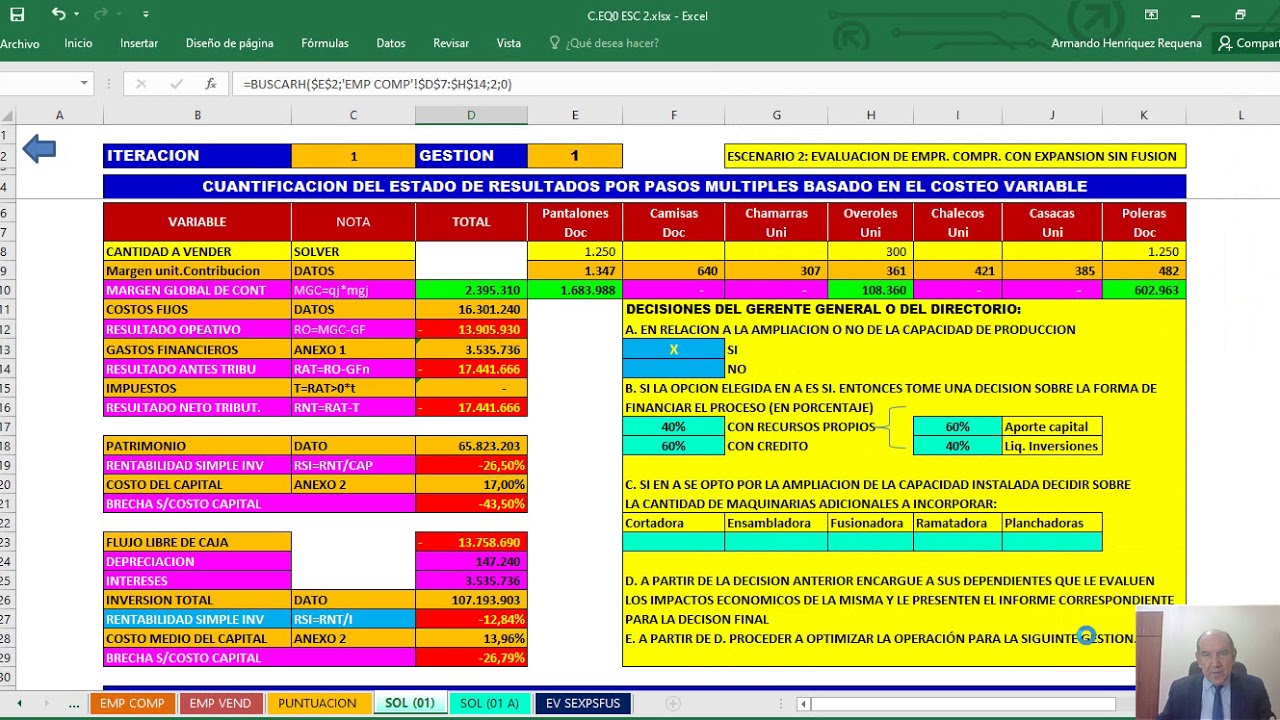
Task: Select the COSTOS FIJOS value 16.301.240
Action: point(471,310)
